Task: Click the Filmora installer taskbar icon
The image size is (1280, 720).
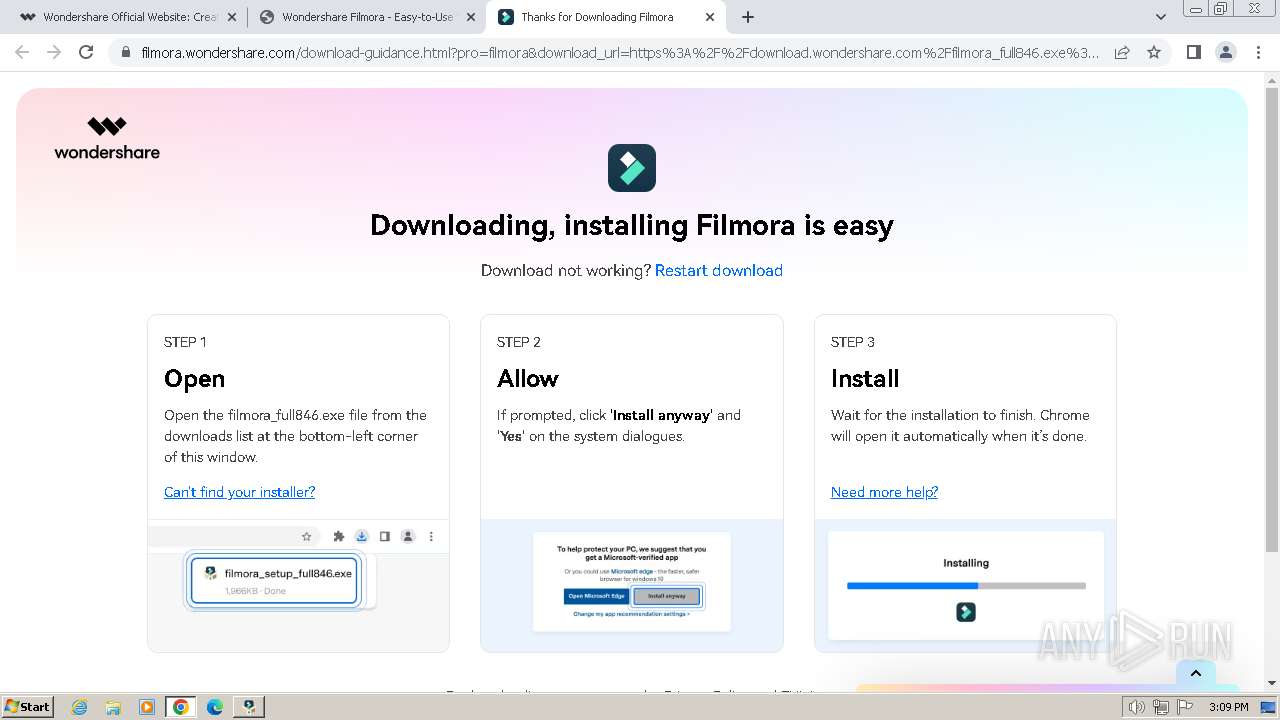Action: coord(249,707)
